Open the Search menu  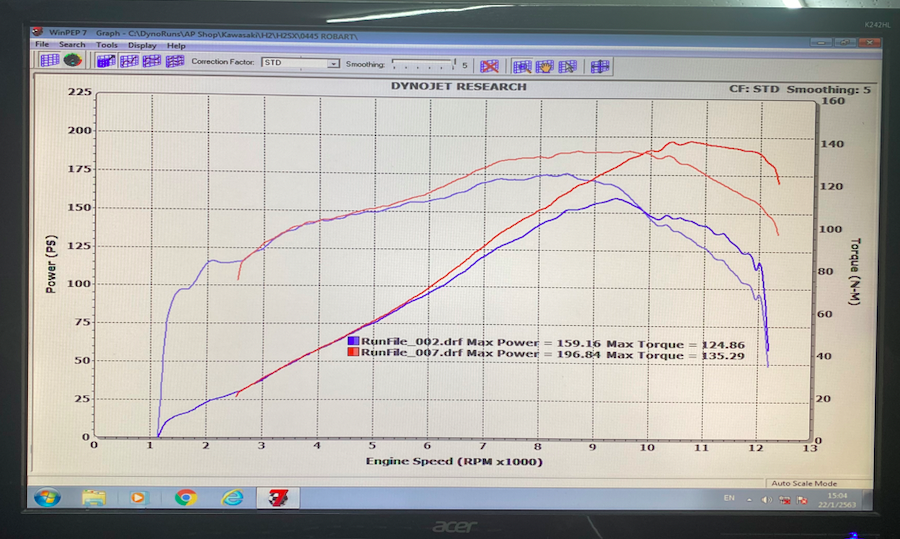tap(72, 45)
